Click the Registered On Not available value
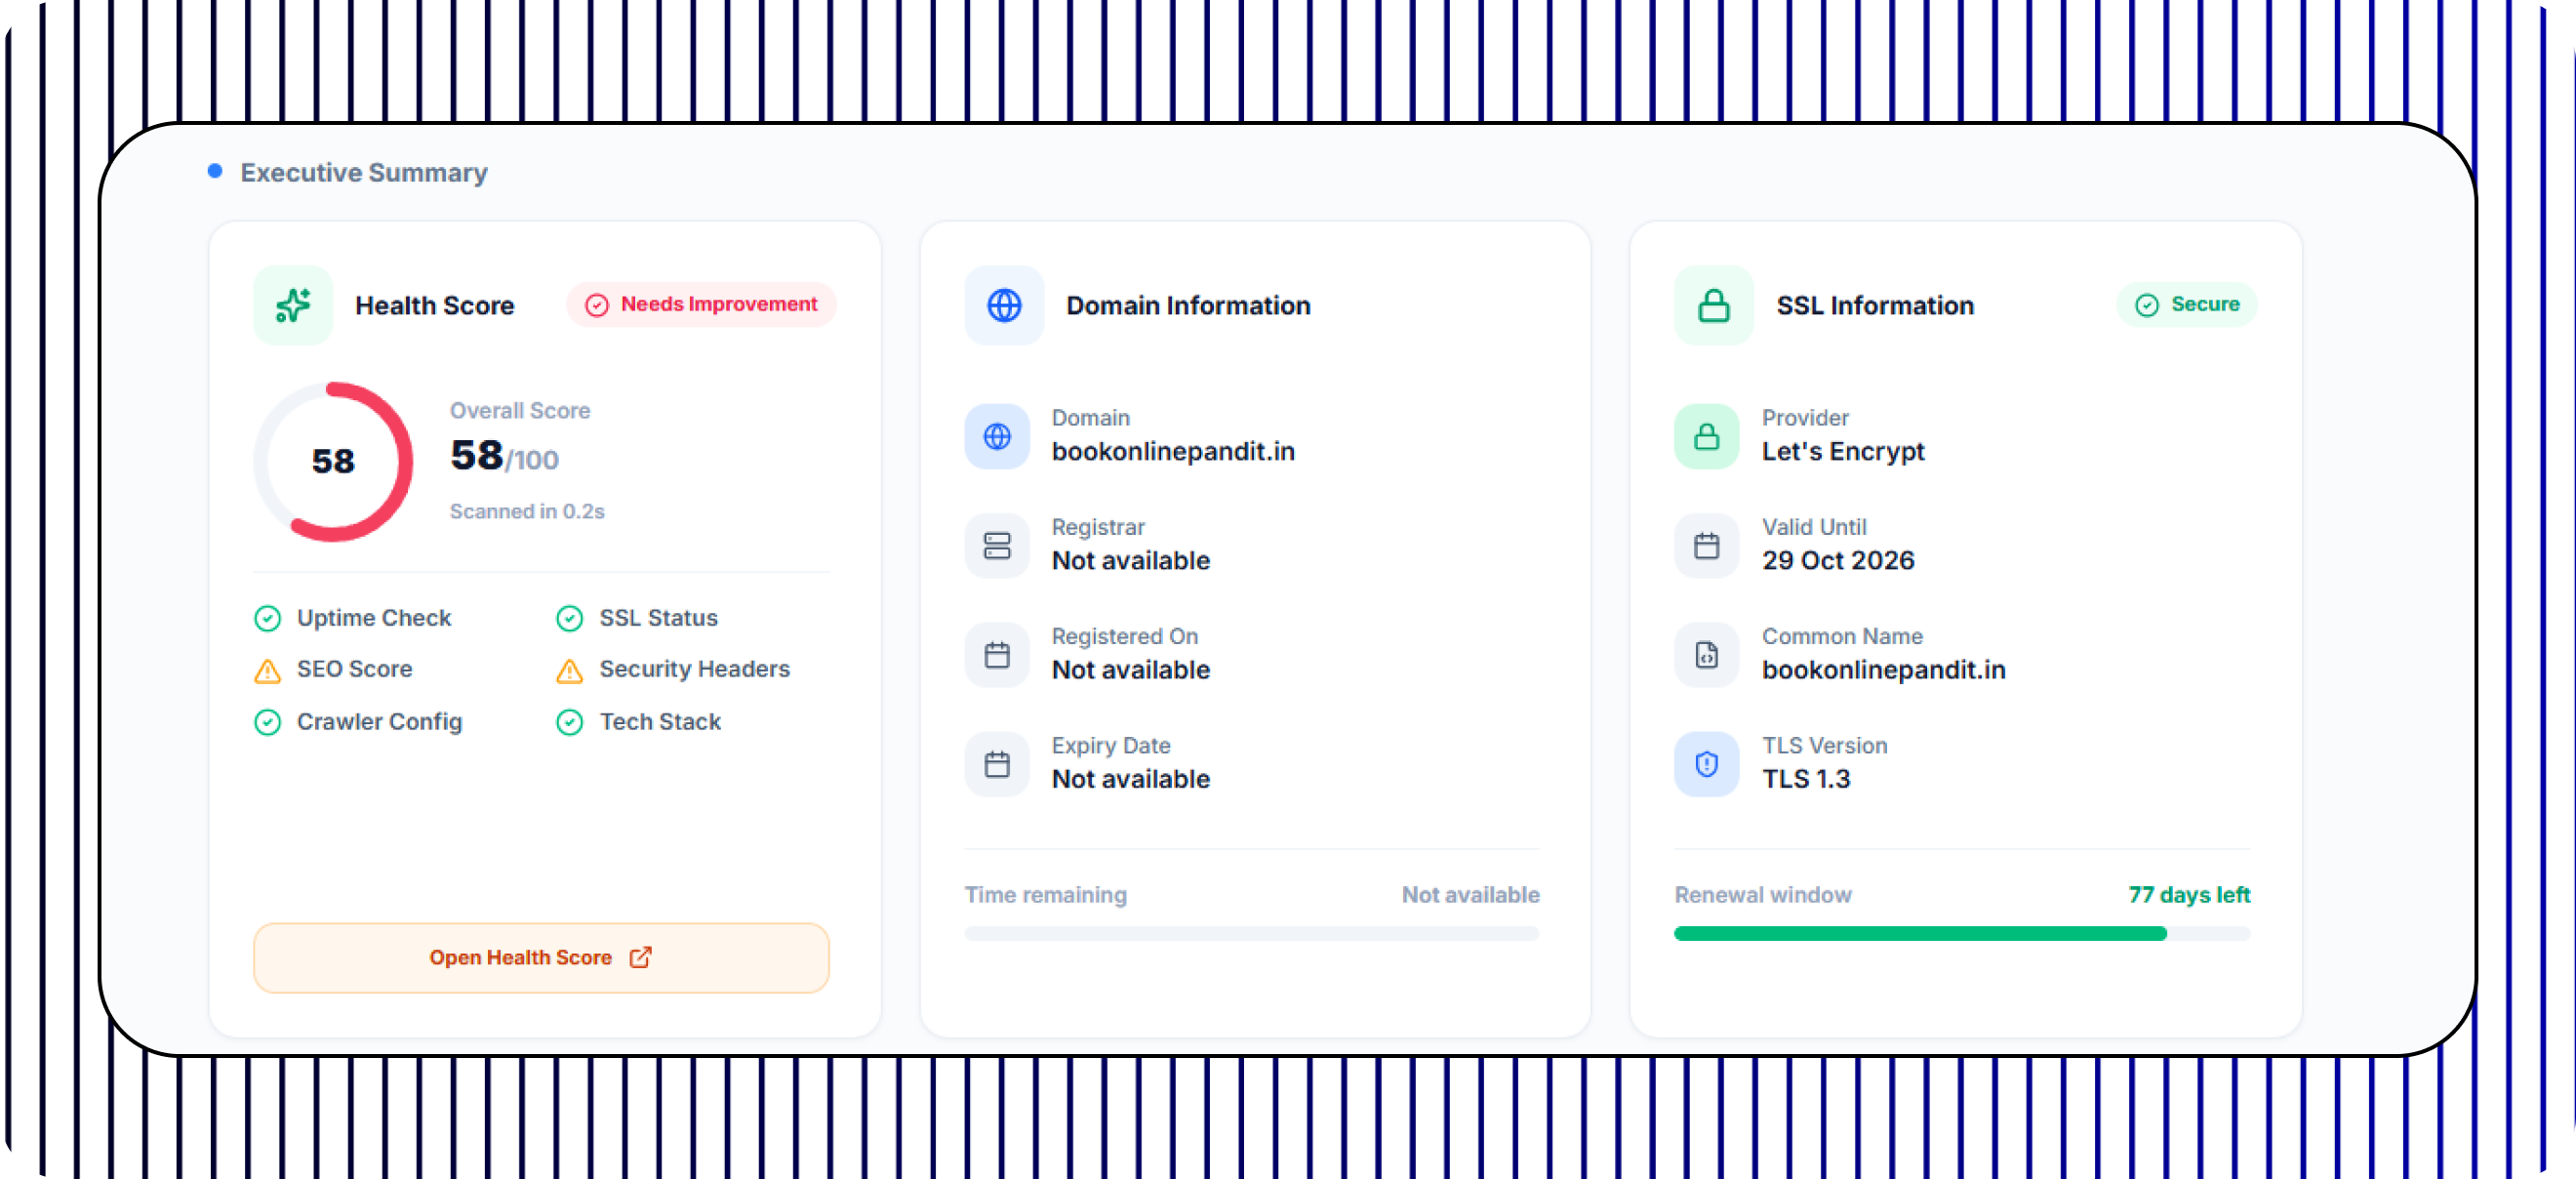 point(1131,670)
